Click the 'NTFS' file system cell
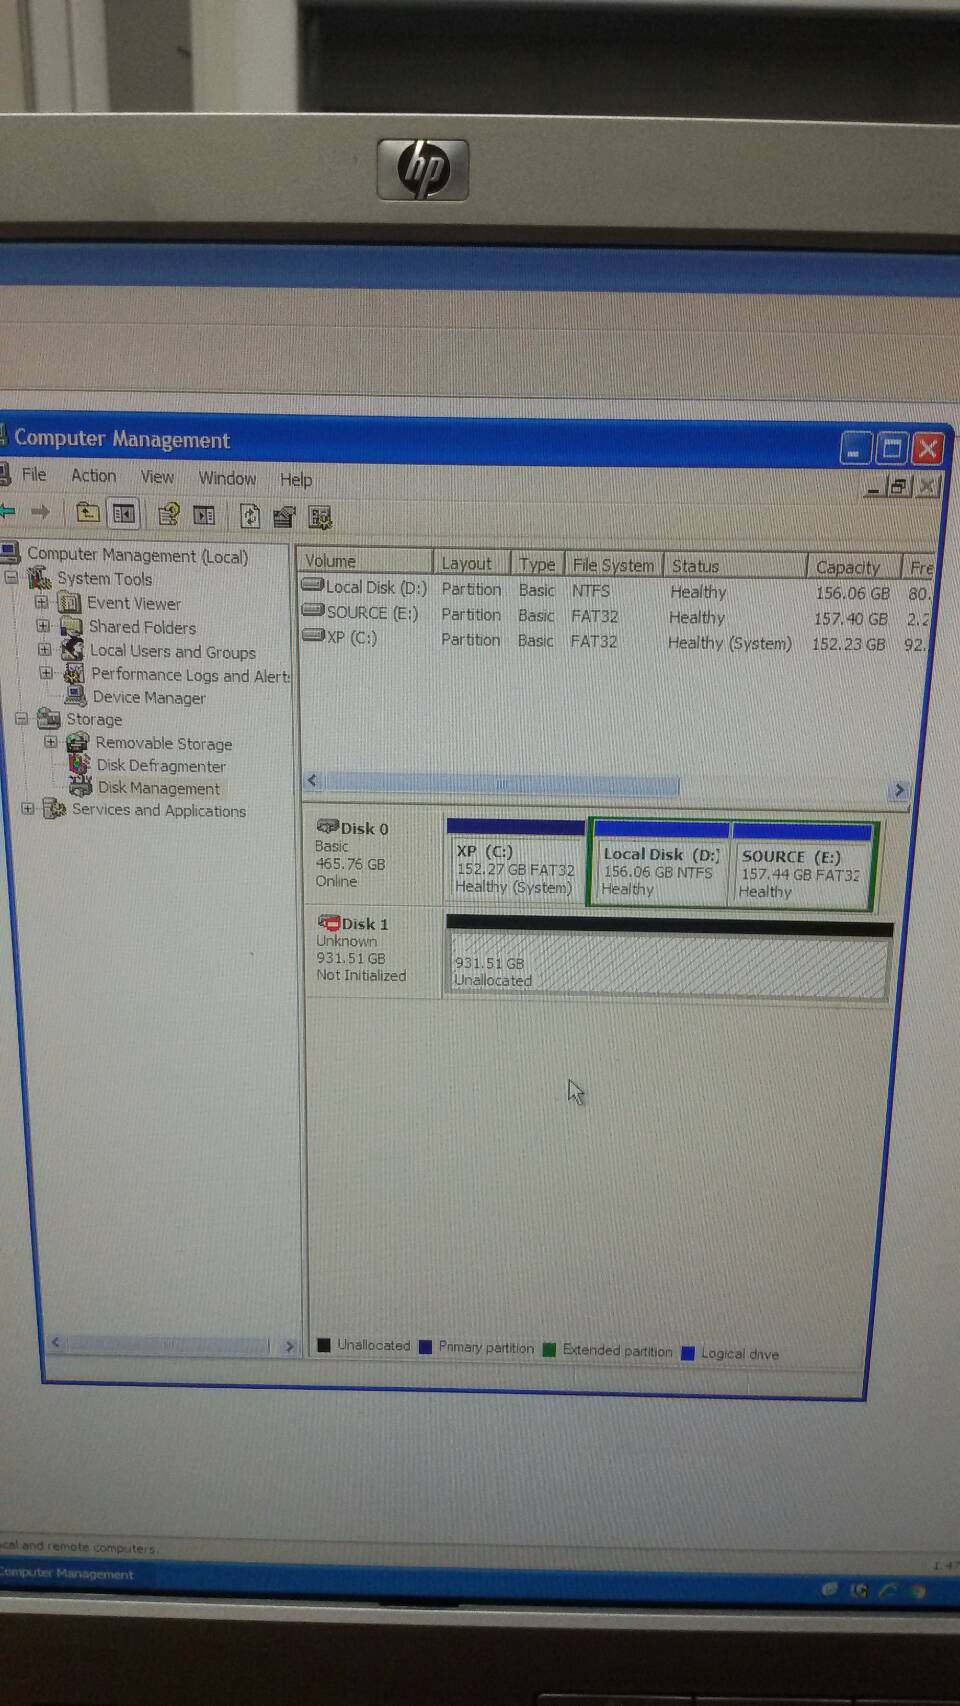 (x=590, y=591)
